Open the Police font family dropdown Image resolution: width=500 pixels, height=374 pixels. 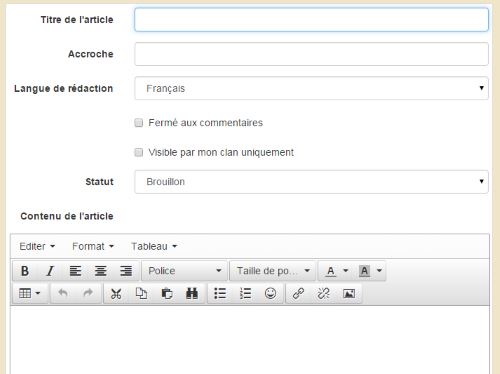point(185,271)
